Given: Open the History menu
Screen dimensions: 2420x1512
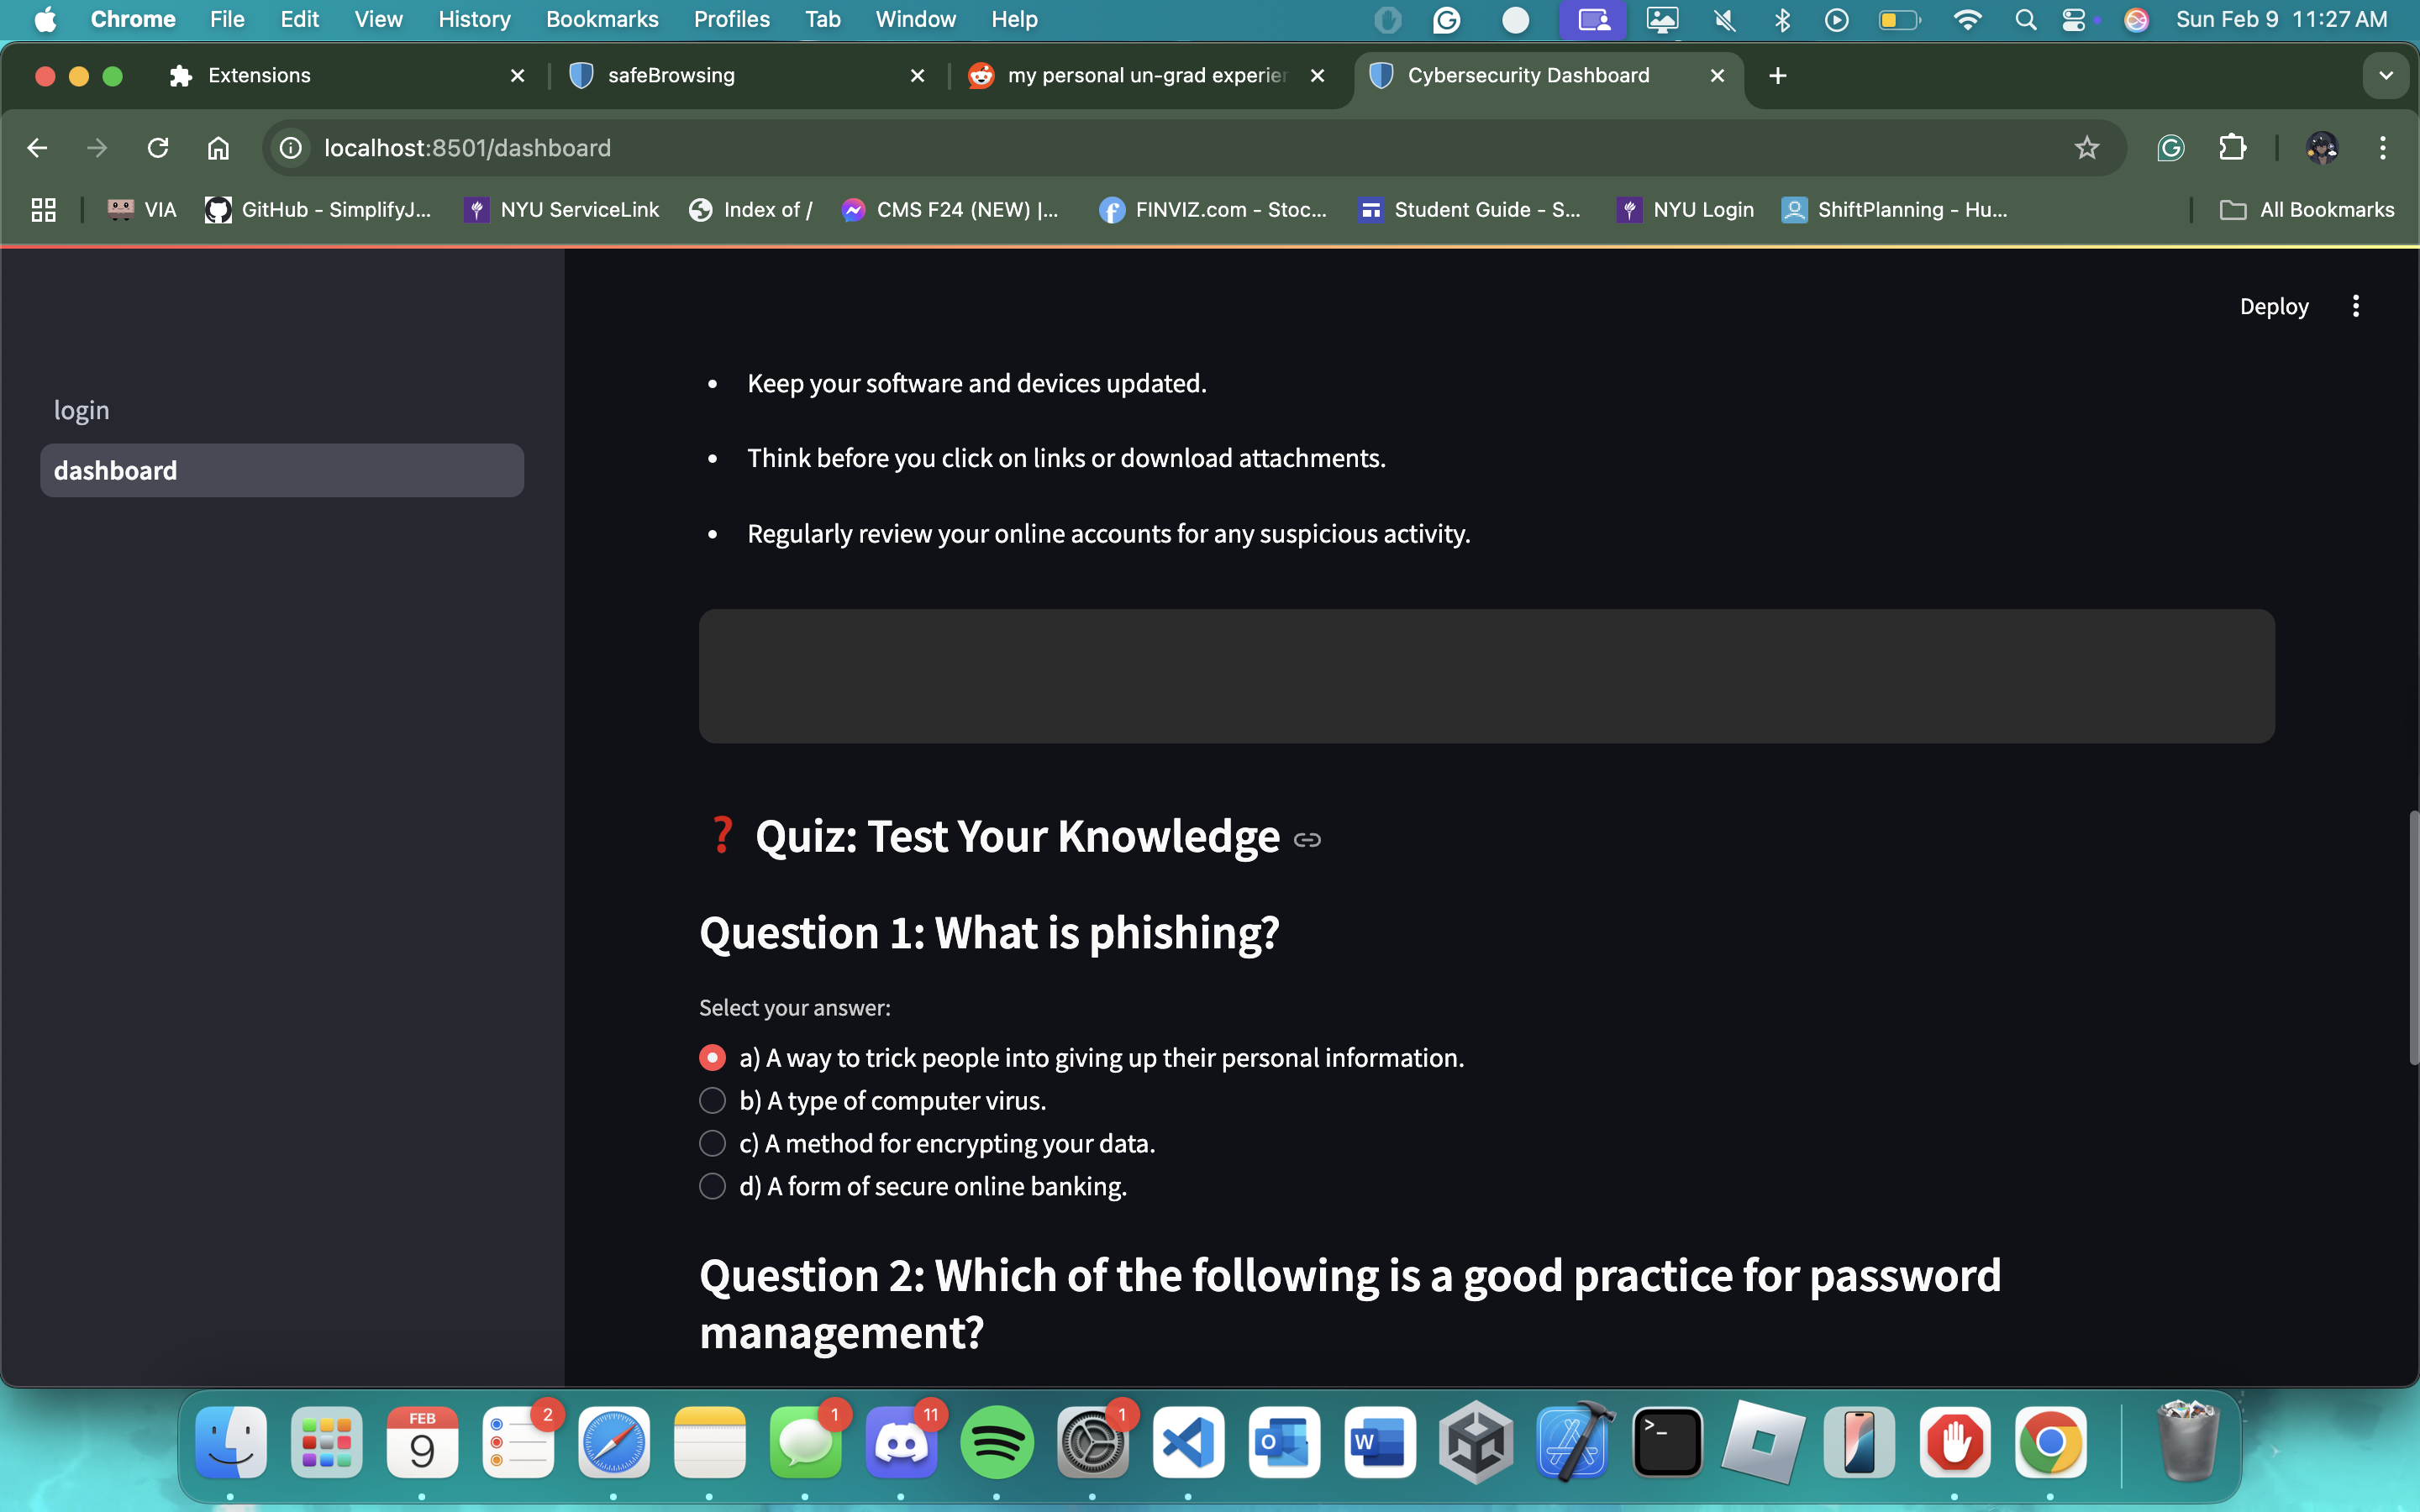Looking at the screenshot, I should (x=474, y=19).
